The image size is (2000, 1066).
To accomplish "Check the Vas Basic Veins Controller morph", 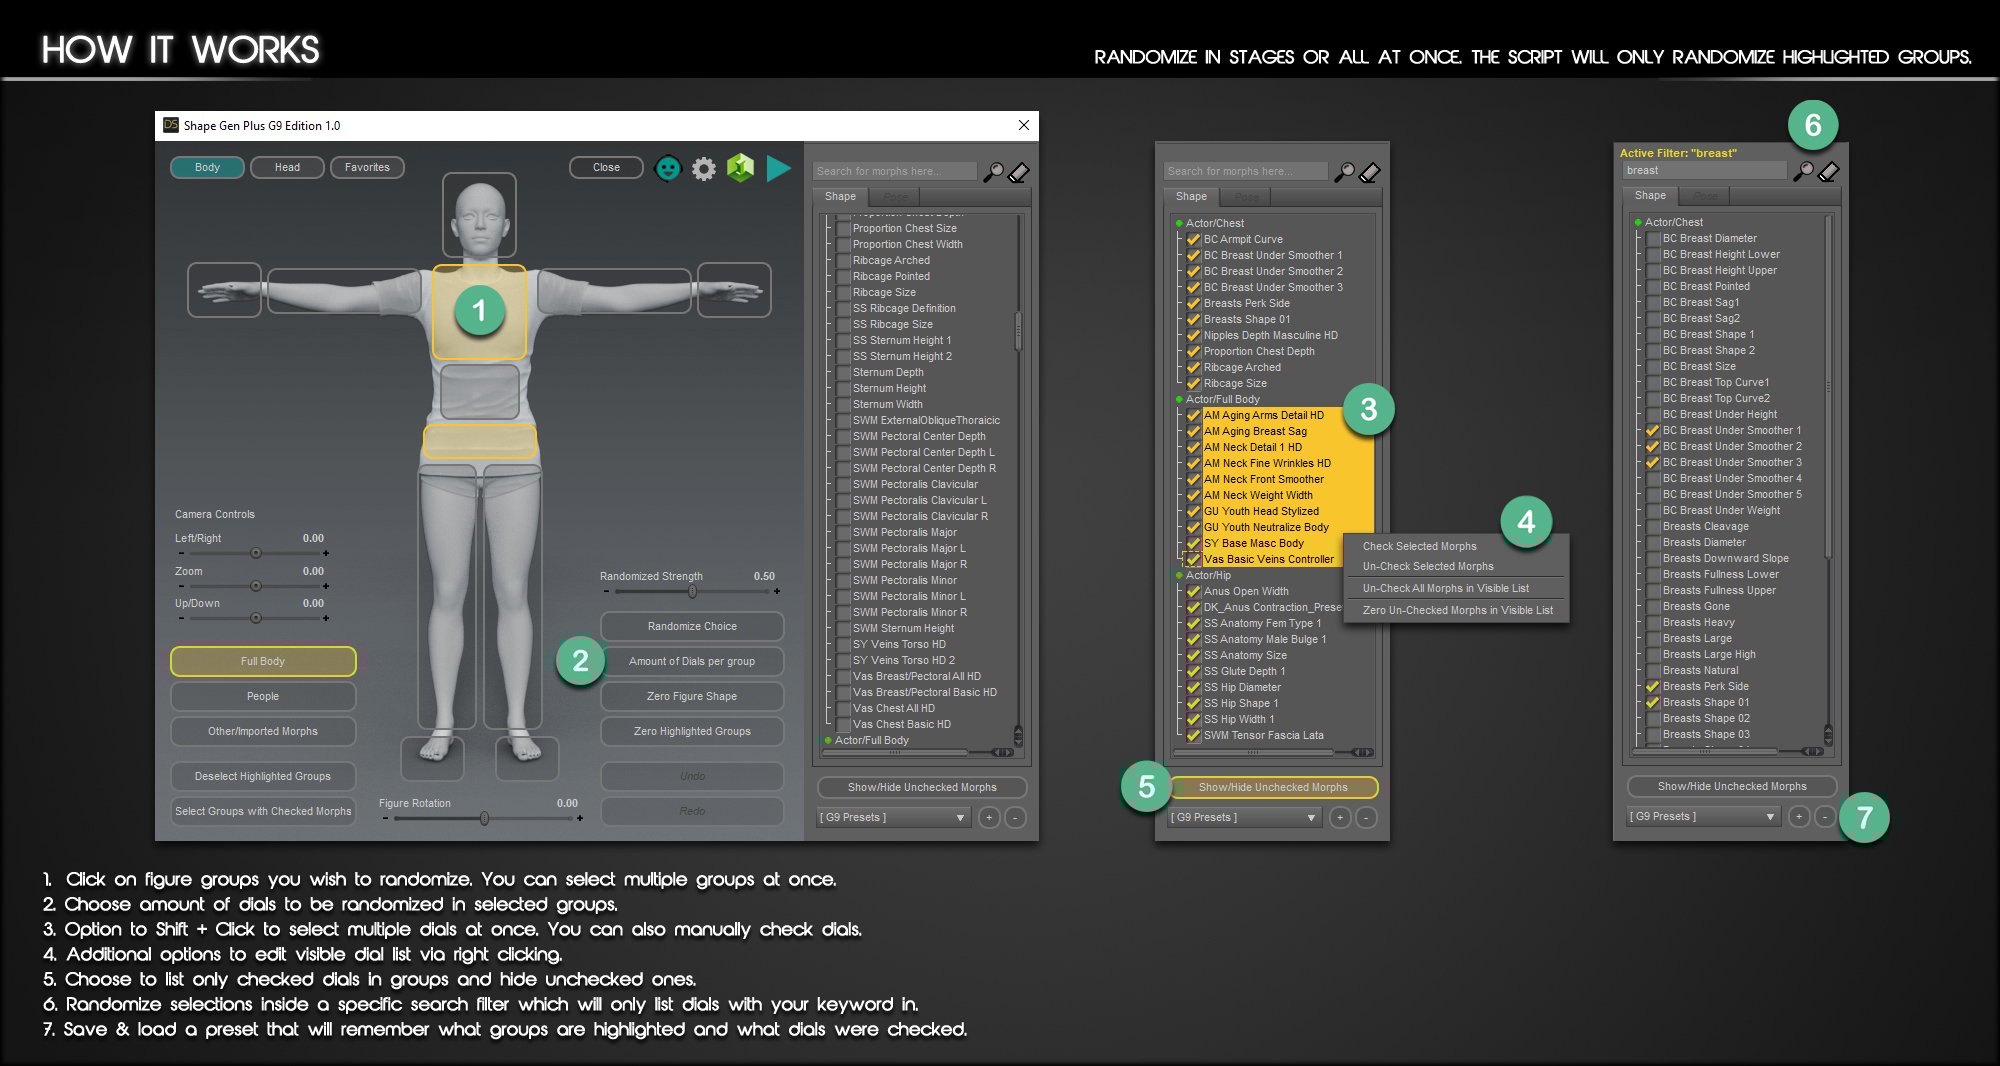I will pyautogui.click(x=1193, y=559).
